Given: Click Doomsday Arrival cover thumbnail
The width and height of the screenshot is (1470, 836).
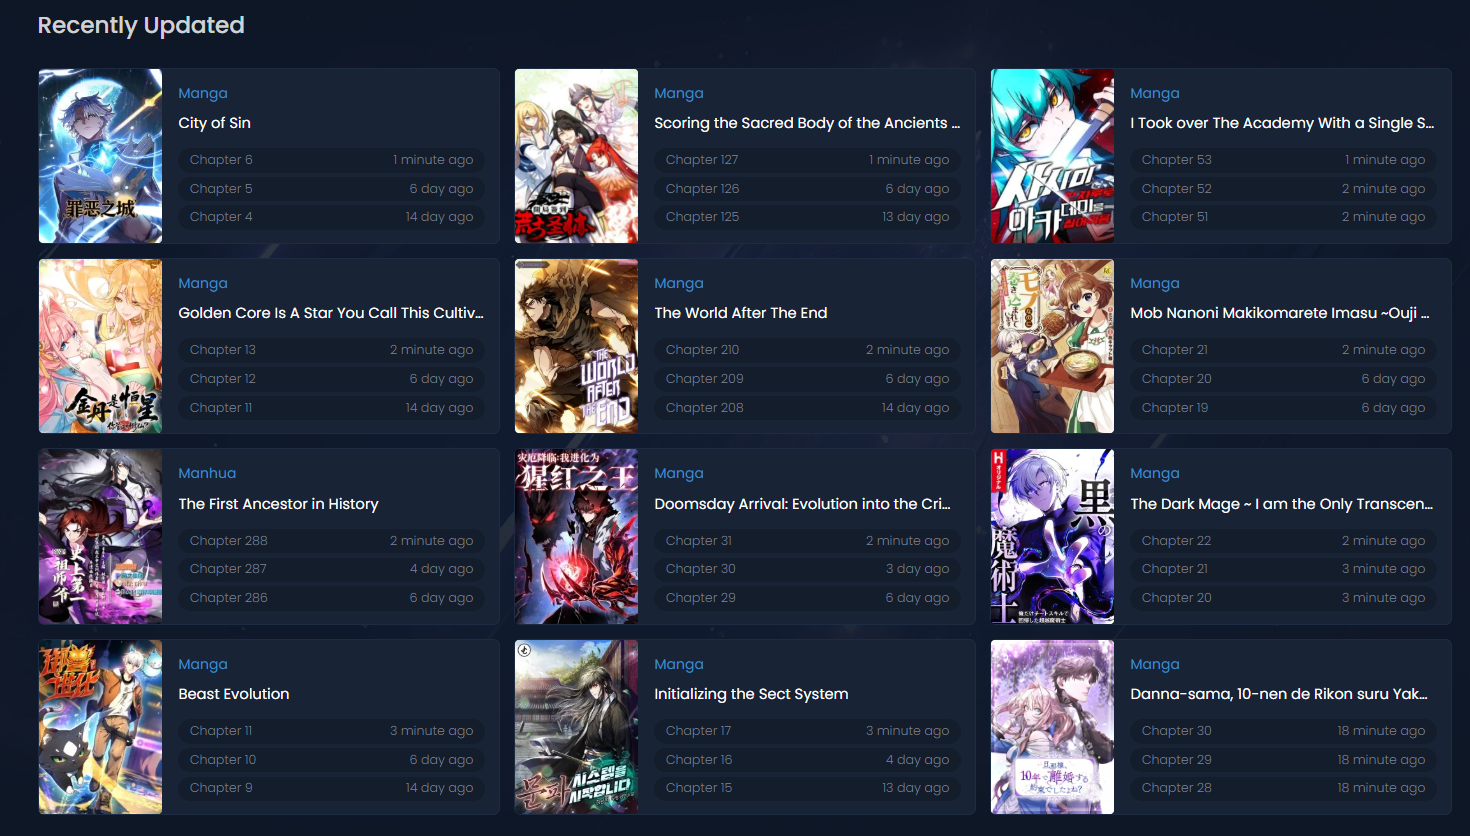Looking at the screenshot, I should [x=576, y=536].
